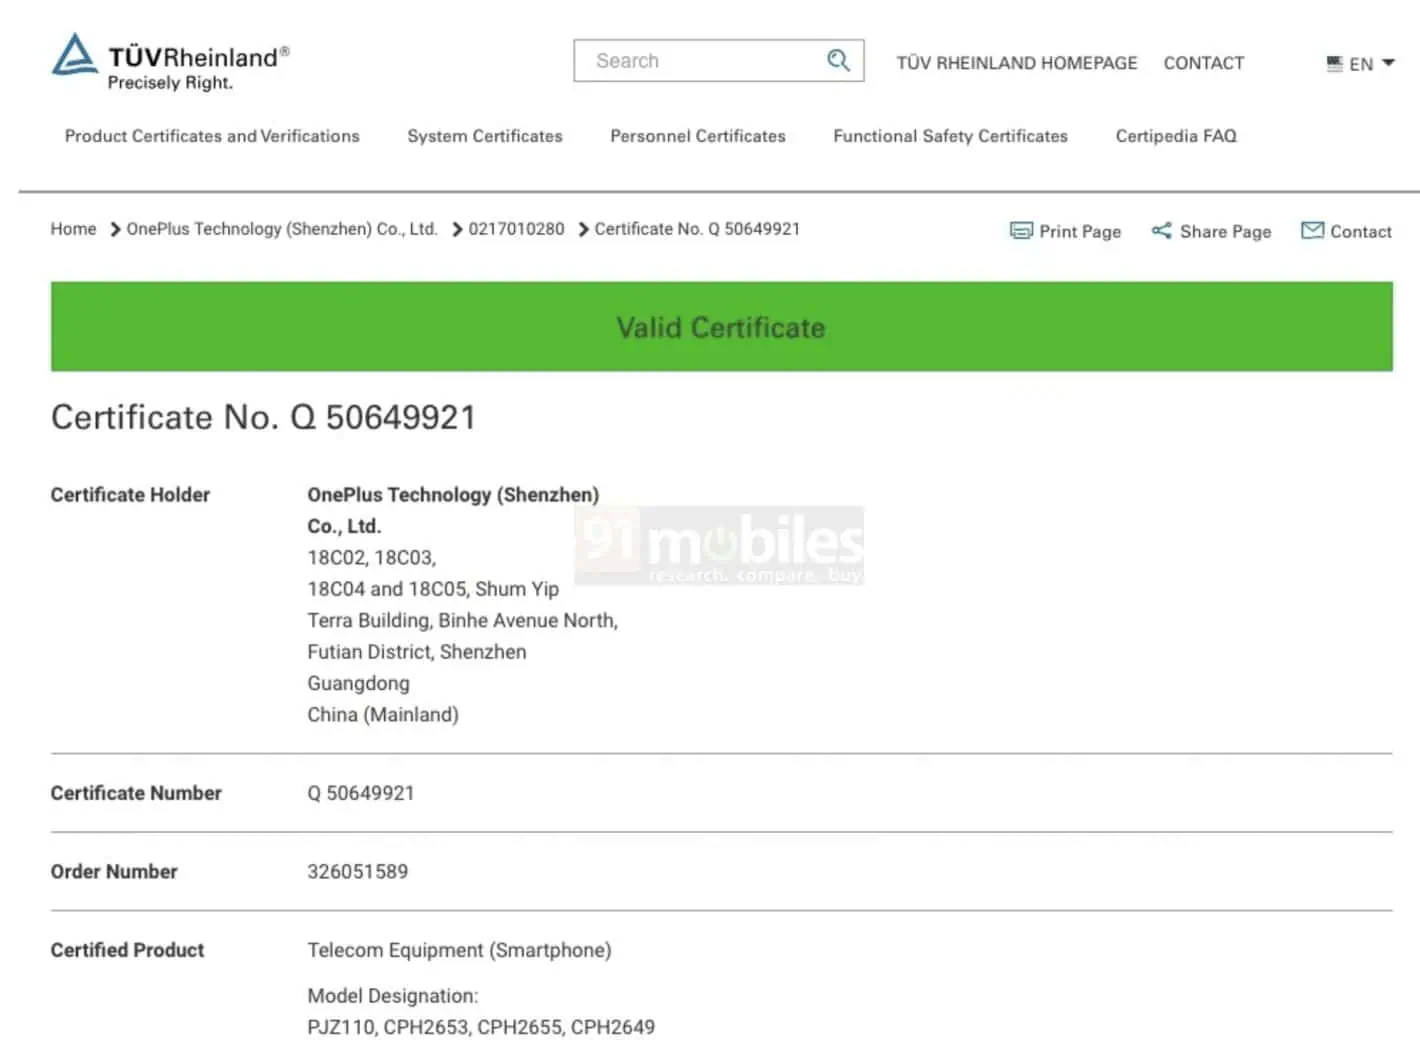Open the Certipedia FAQ page
Viewport: 1420px width, 1064px height.
pyautogui.click(x=1175, y=136)
